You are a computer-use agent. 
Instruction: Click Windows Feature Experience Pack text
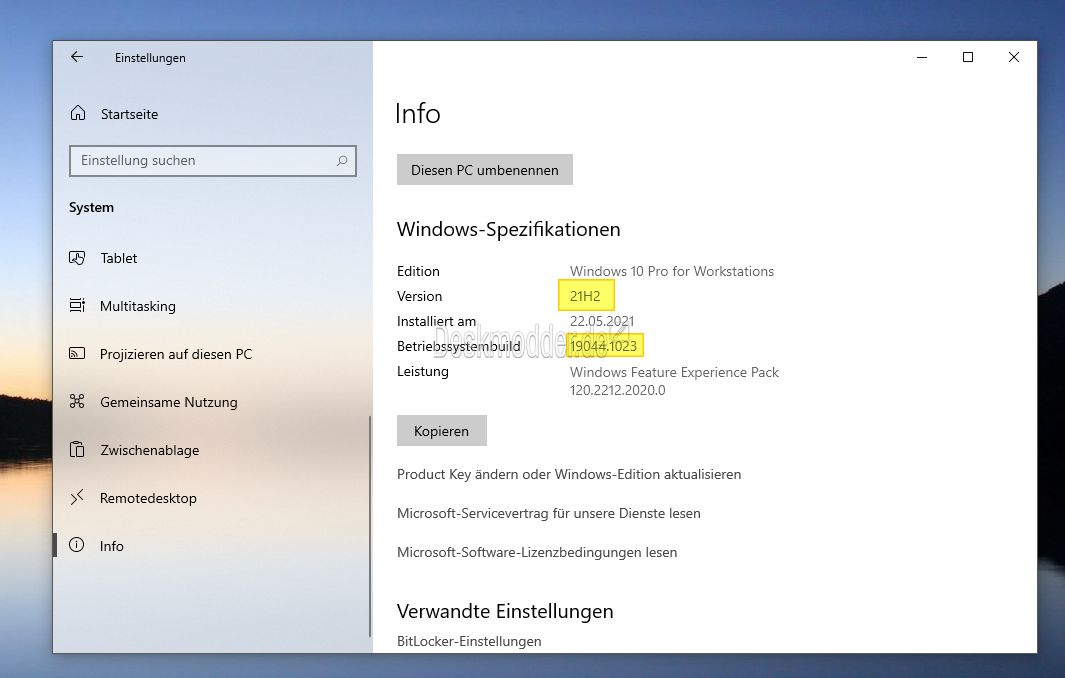[x=674, y=372]
